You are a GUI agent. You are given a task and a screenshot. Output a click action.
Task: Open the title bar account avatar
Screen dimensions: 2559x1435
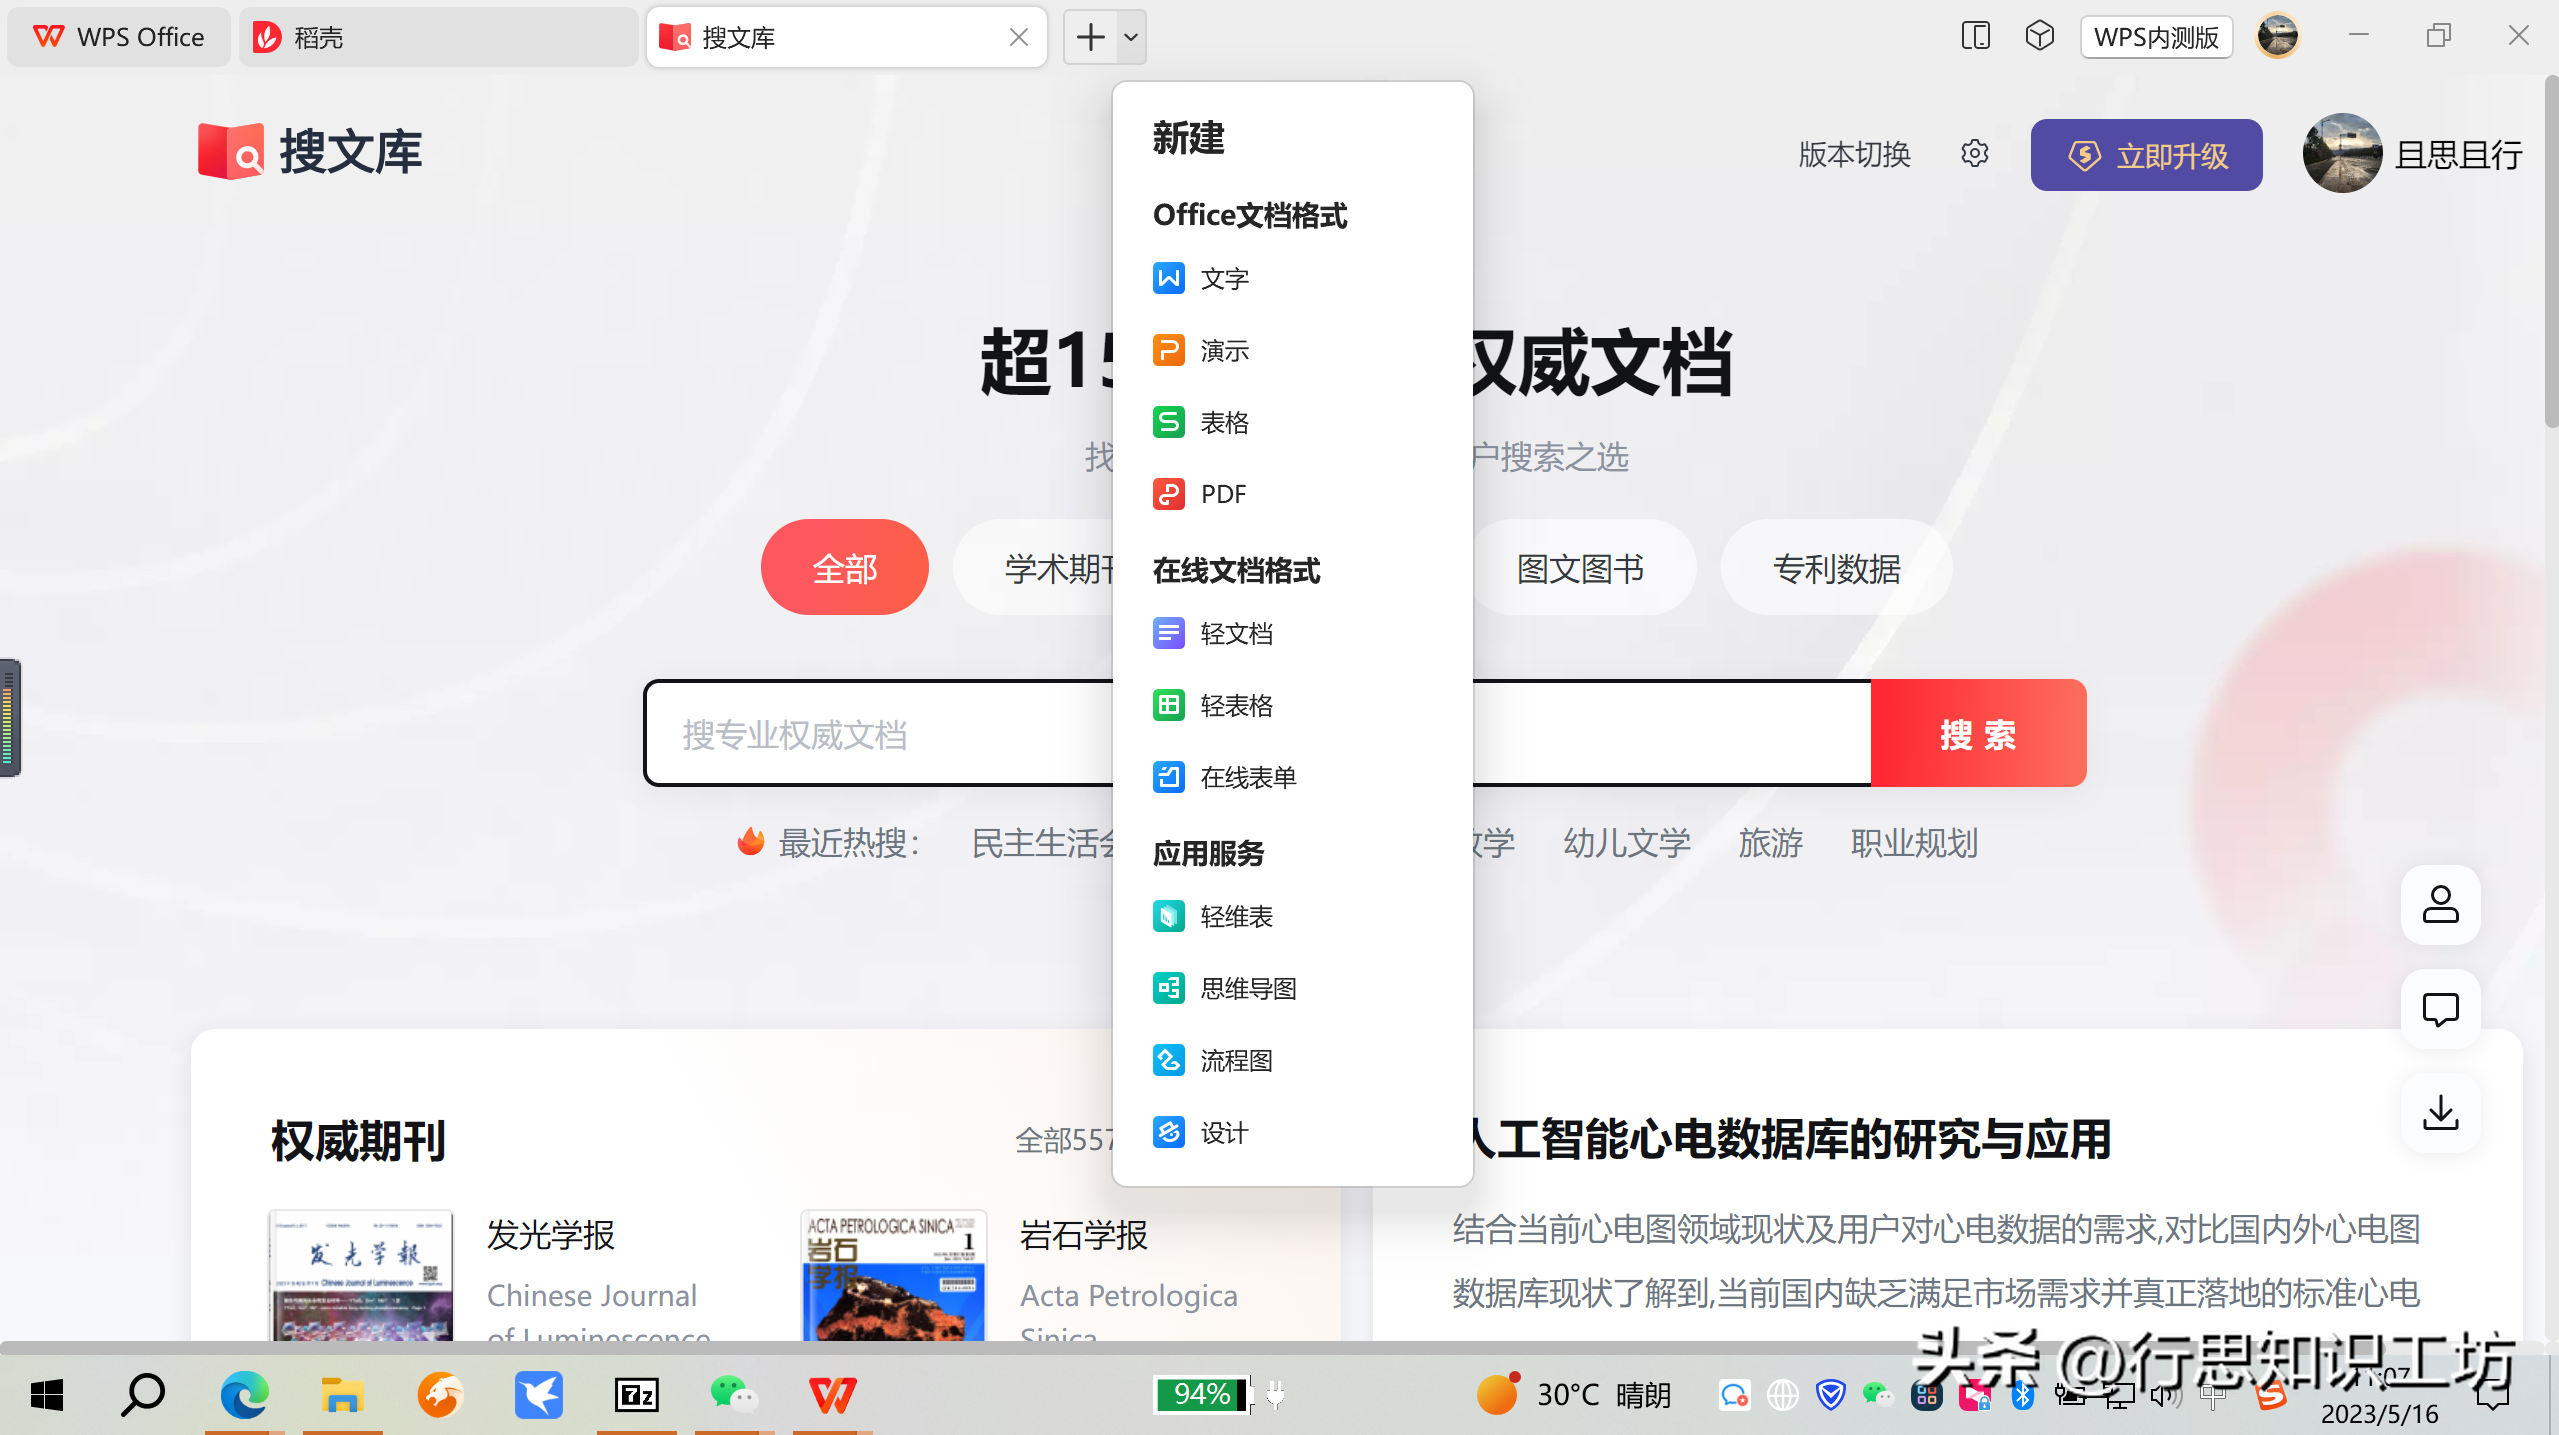pyautogui.click(x=2277, y=37)
